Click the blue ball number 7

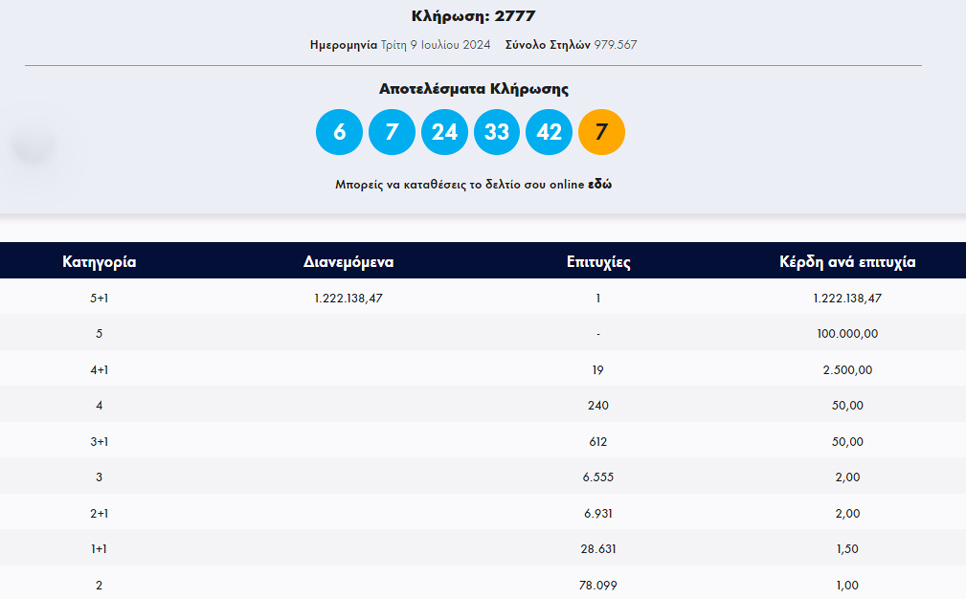click(x=392, y=132)
